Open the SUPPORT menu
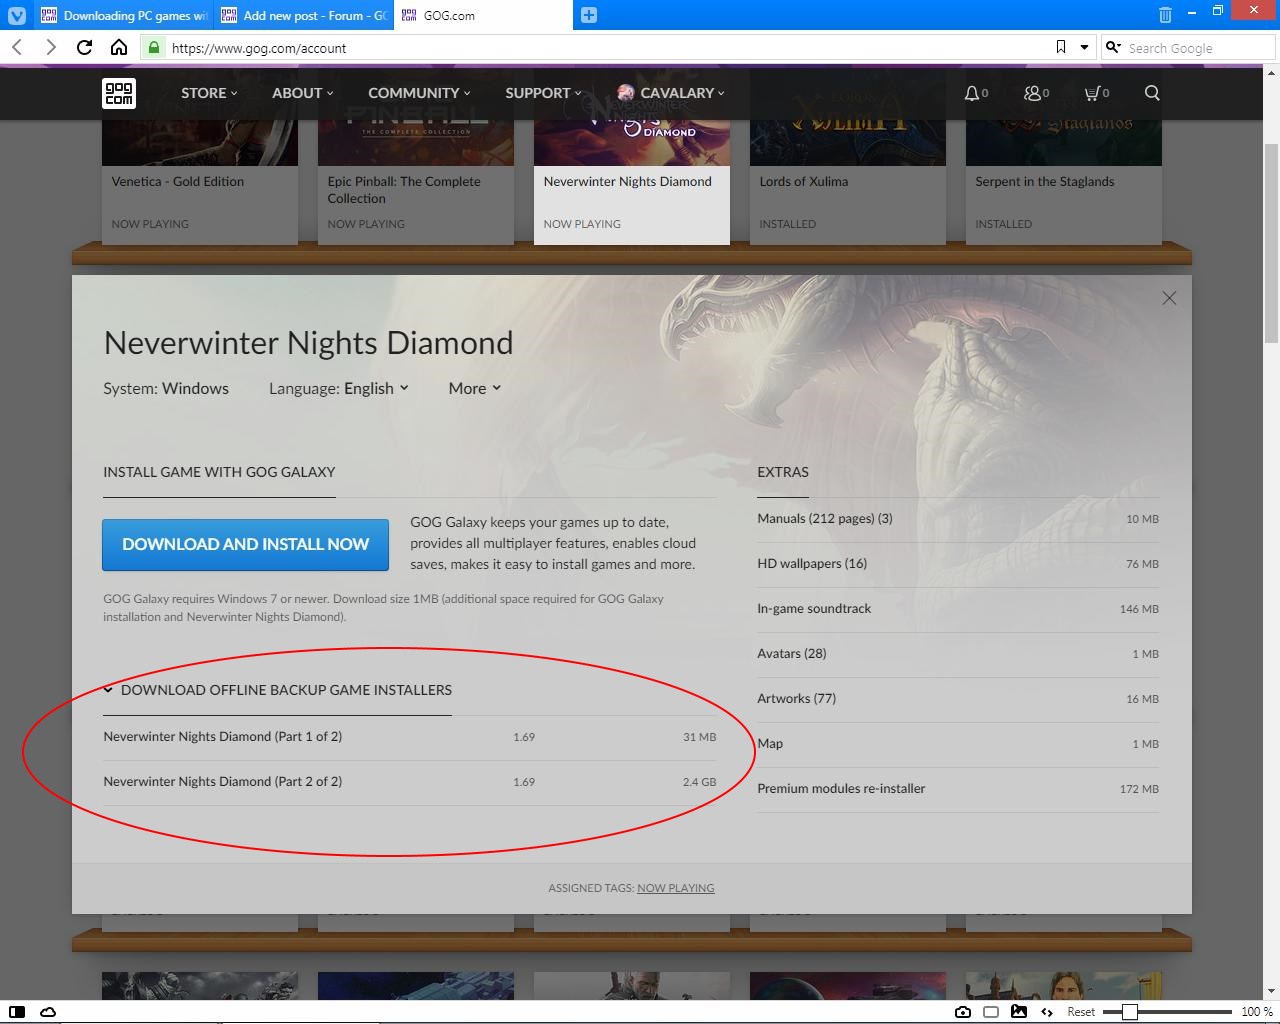 [x=543, y=93]
